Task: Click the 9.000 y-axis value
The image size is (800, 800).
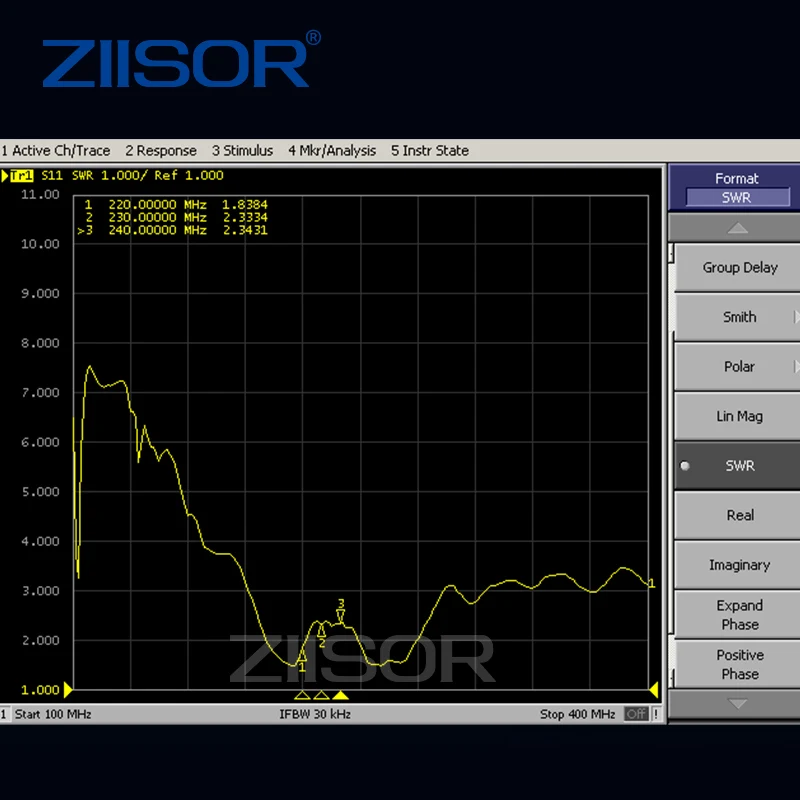Action: click(x=40, y=293)
